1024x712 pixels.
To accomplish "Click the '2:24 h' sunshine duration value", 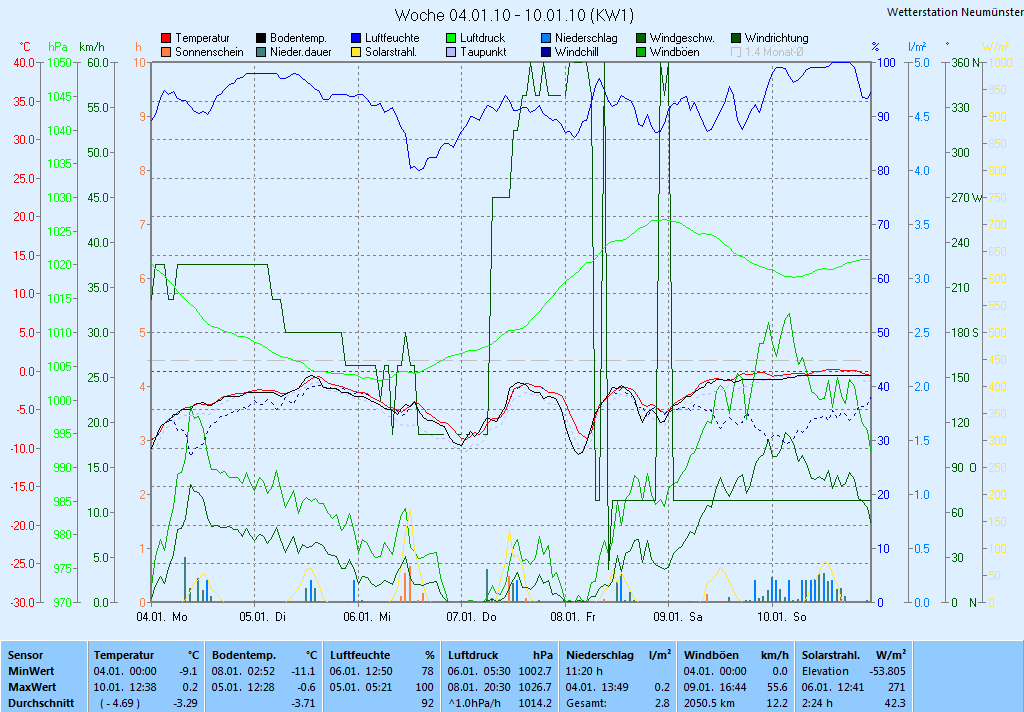I will point(819,704).
